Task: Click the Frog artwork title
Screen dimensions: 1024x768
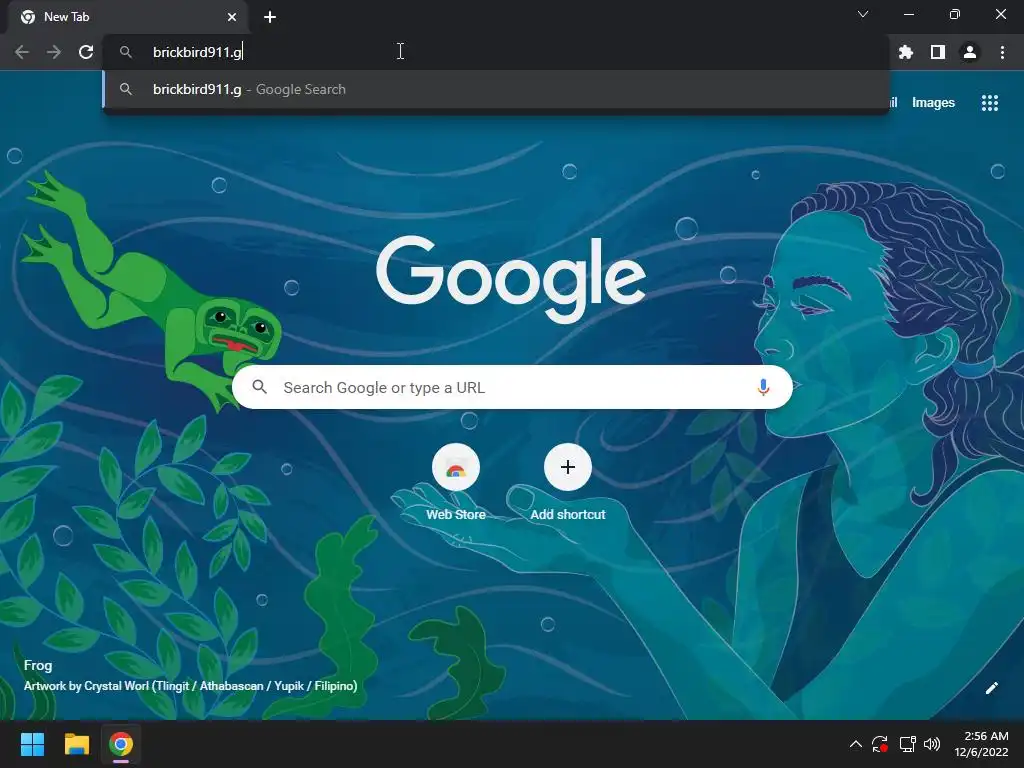Action: [x=38, y=665]
